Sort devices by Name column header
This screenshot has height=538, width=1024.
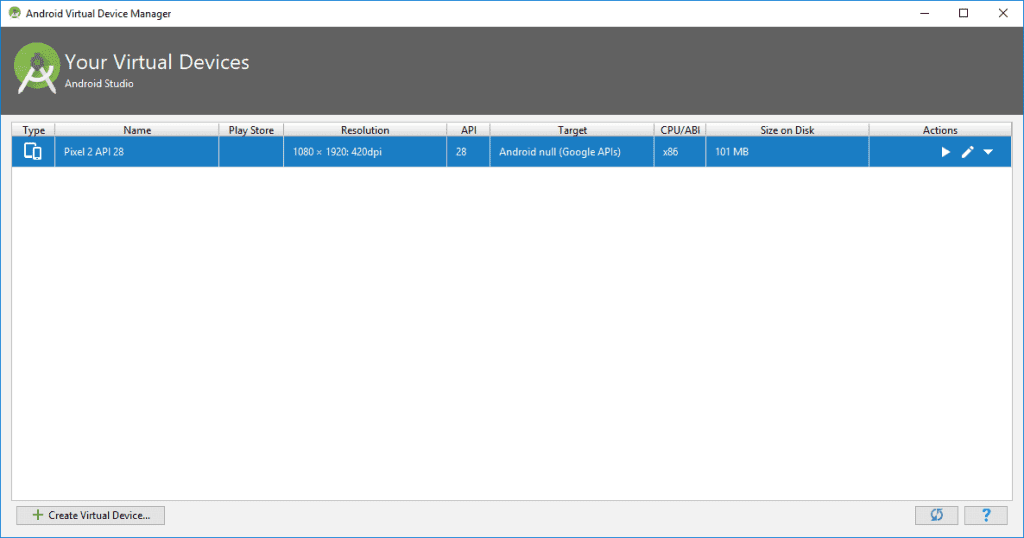click(x=137, y=130)
